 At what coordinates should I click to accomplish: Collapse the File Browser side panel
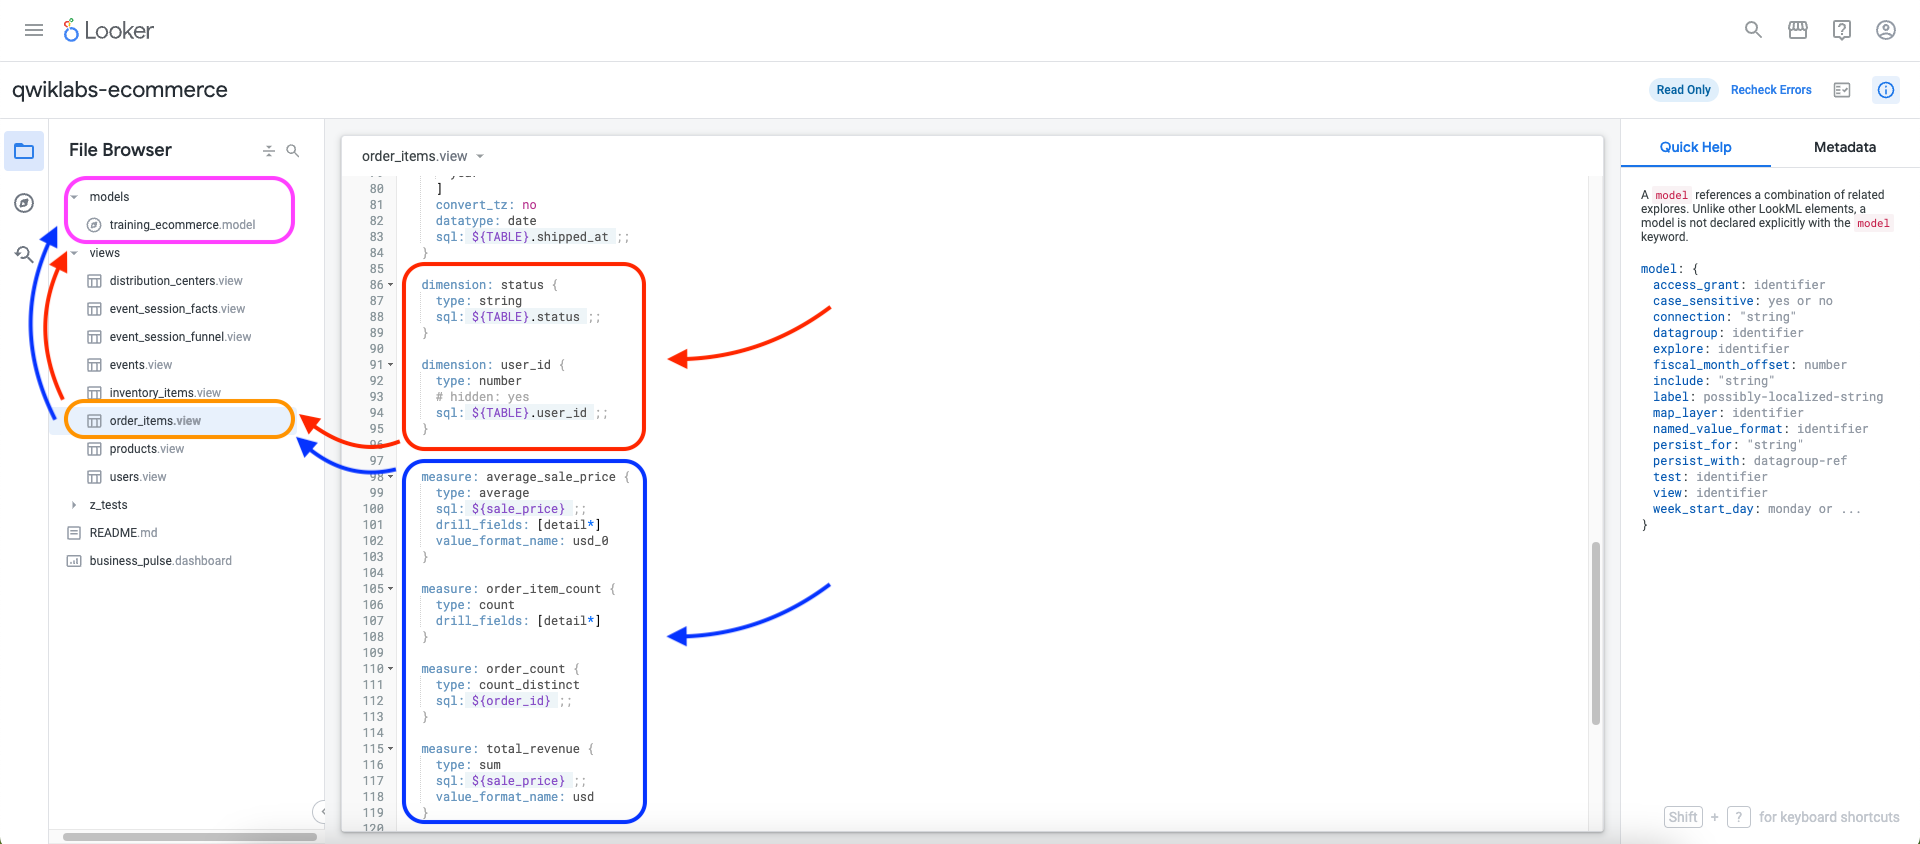pyautogui.click(x=320, y=811)
